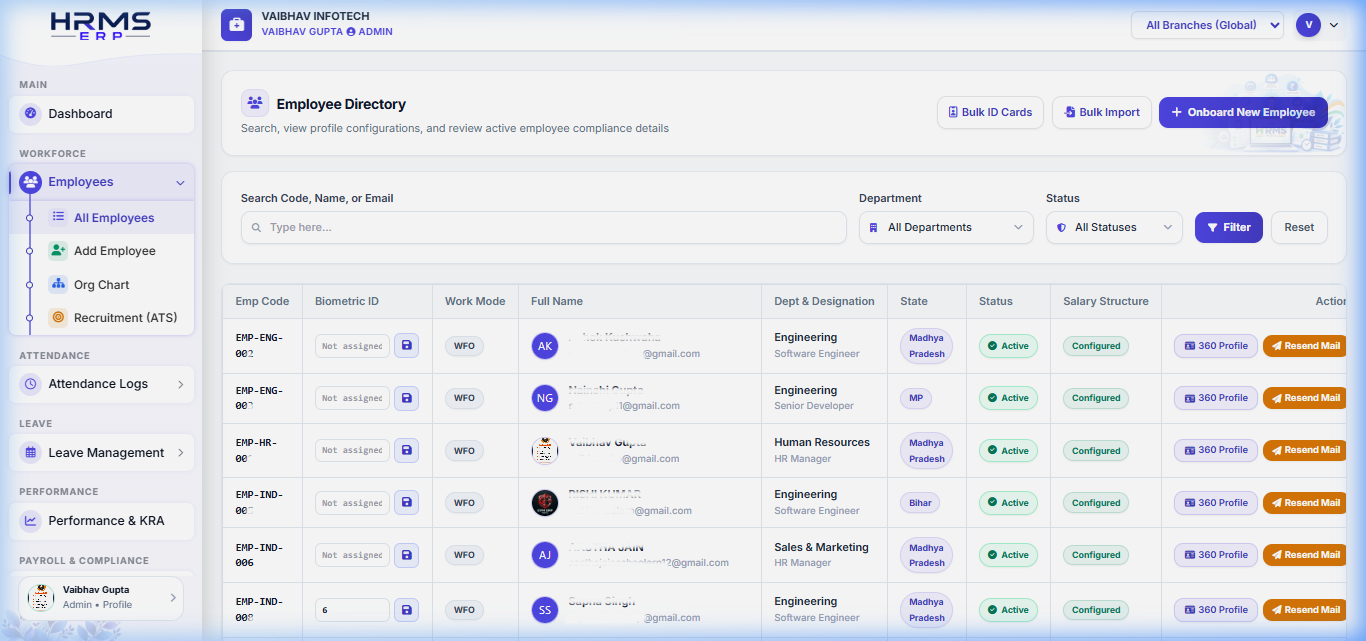This screenshot has width=1366, height=641.
Task: Collapse the Employees submenu chevron
Action: pyautogui.click(x=180, y=183)
